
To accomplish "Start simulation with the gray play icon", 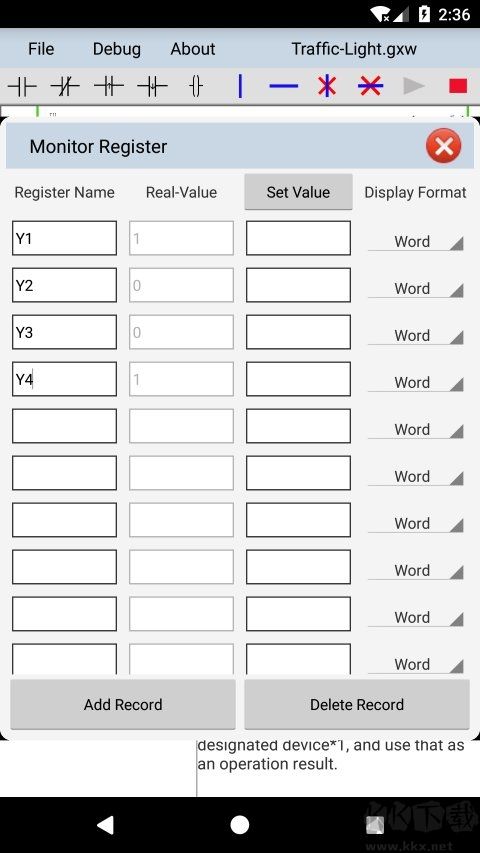I will (x=414, y=86).
